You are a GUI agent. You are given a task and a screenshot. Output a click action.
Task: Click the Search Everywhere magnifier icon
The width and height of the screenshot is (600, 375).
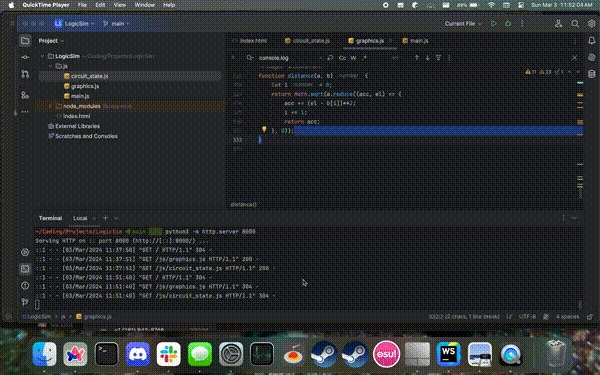tap(575, 24)
